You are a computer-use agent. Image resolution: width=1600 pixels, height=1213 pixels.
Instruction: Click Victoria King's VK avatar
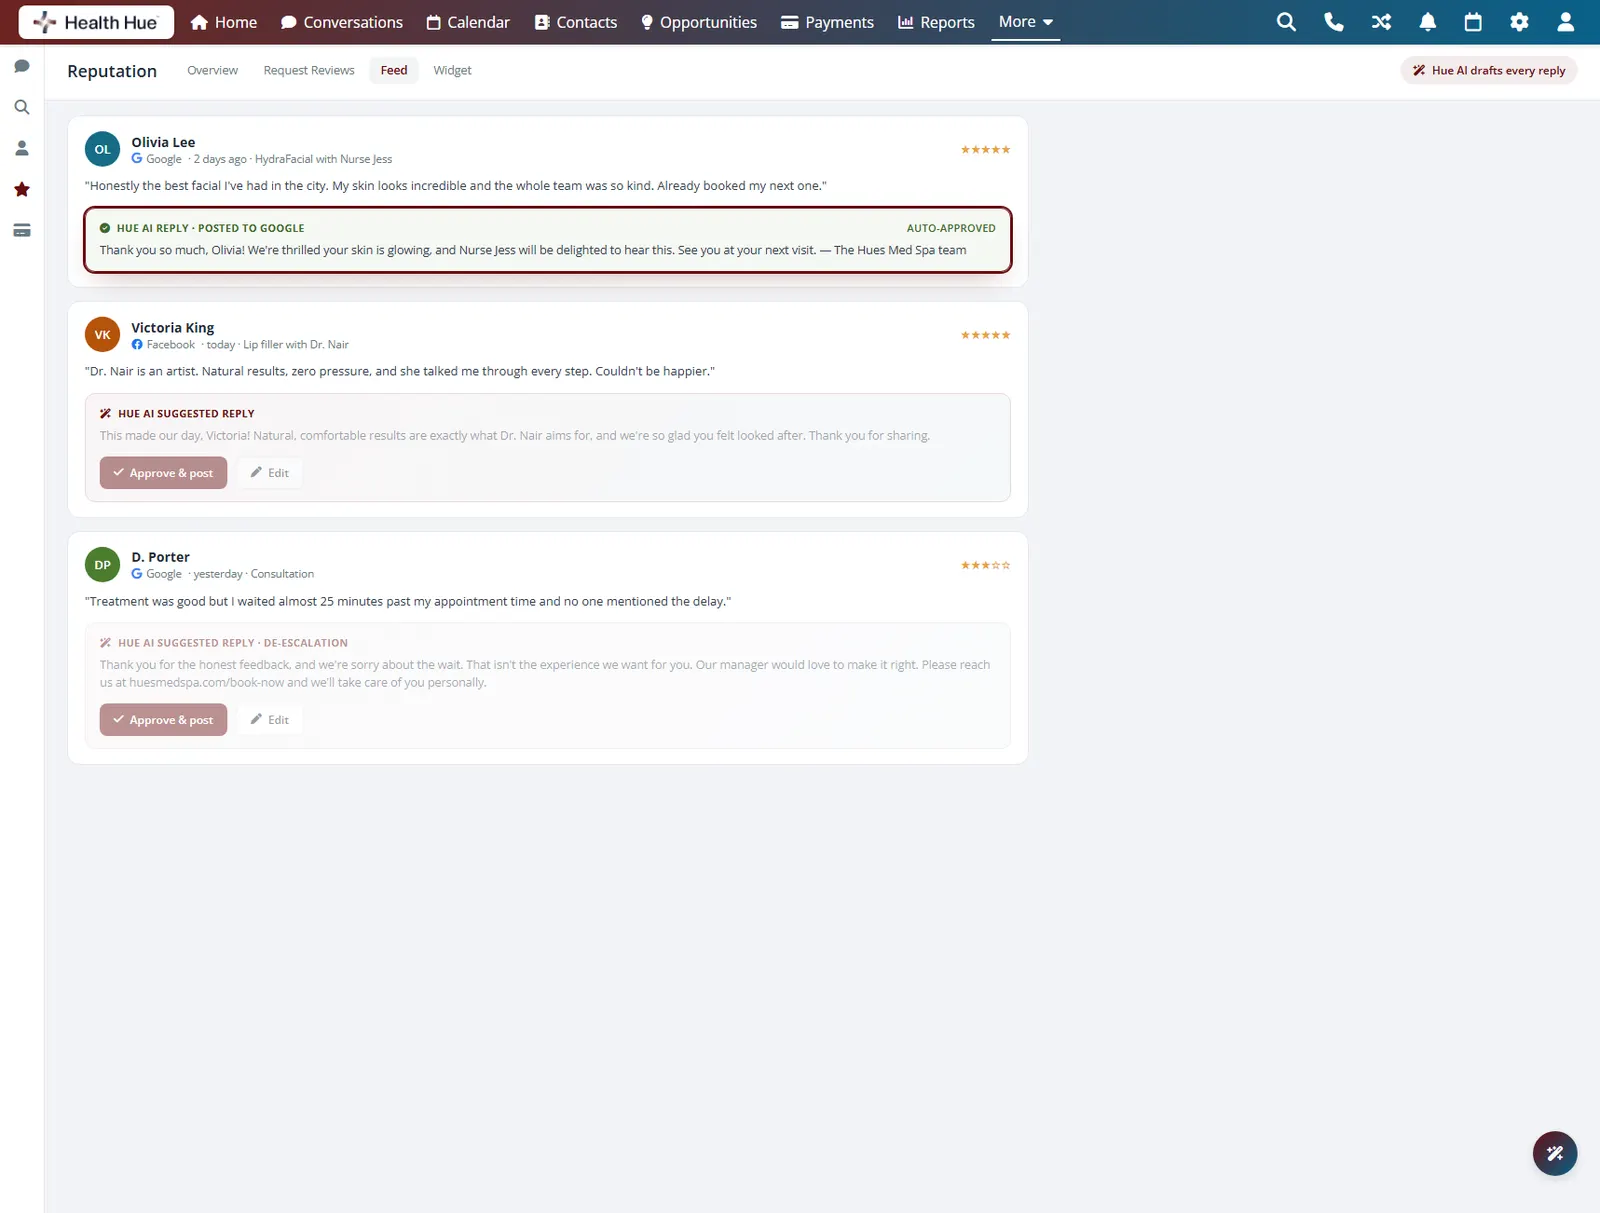point(102,335)
